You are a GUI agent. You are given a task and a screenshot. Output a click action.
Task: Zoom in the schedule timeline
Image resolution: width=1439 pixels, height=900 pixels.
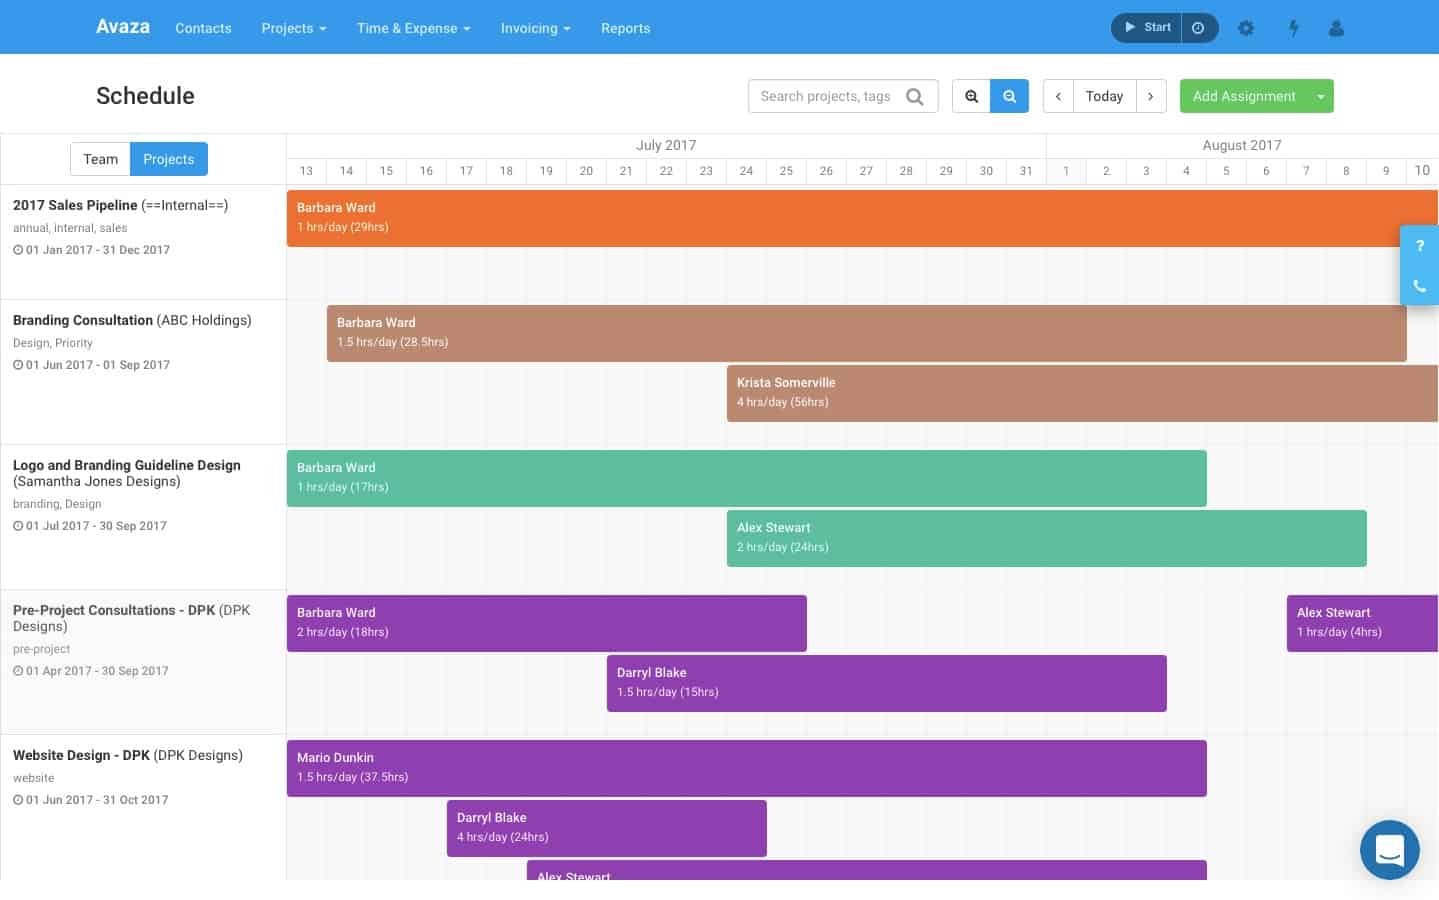tap(1009, 96)
